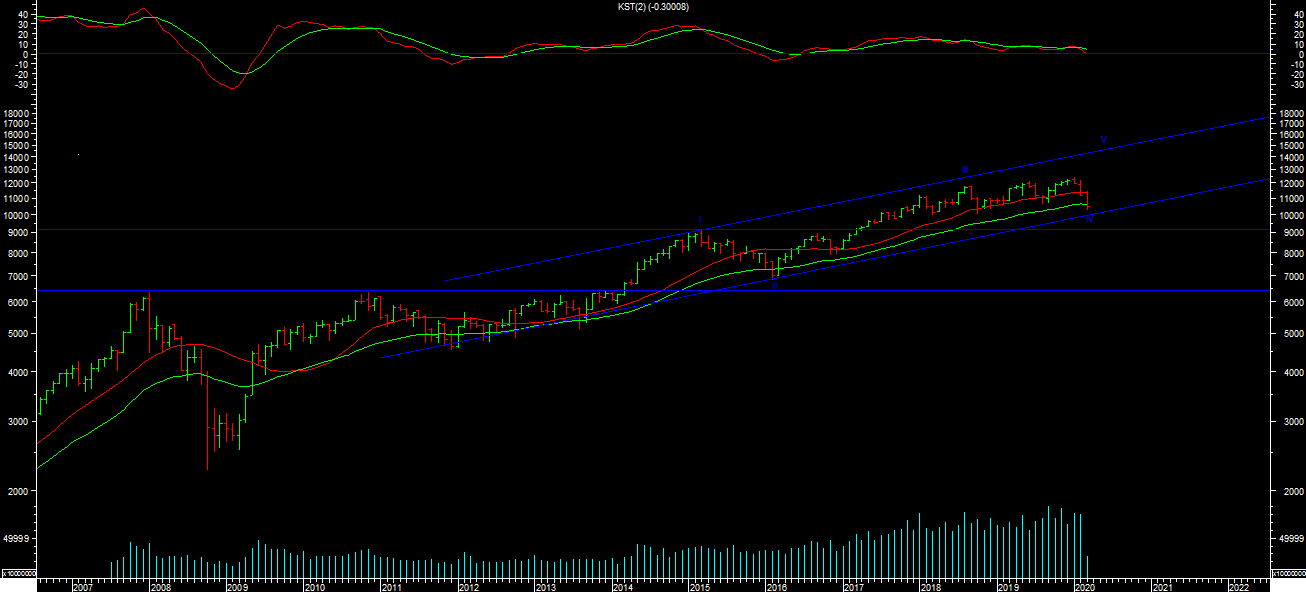This screenshot has width=1306, height=592.
Task: Select the wave I label near 2015
Action: 700,220
